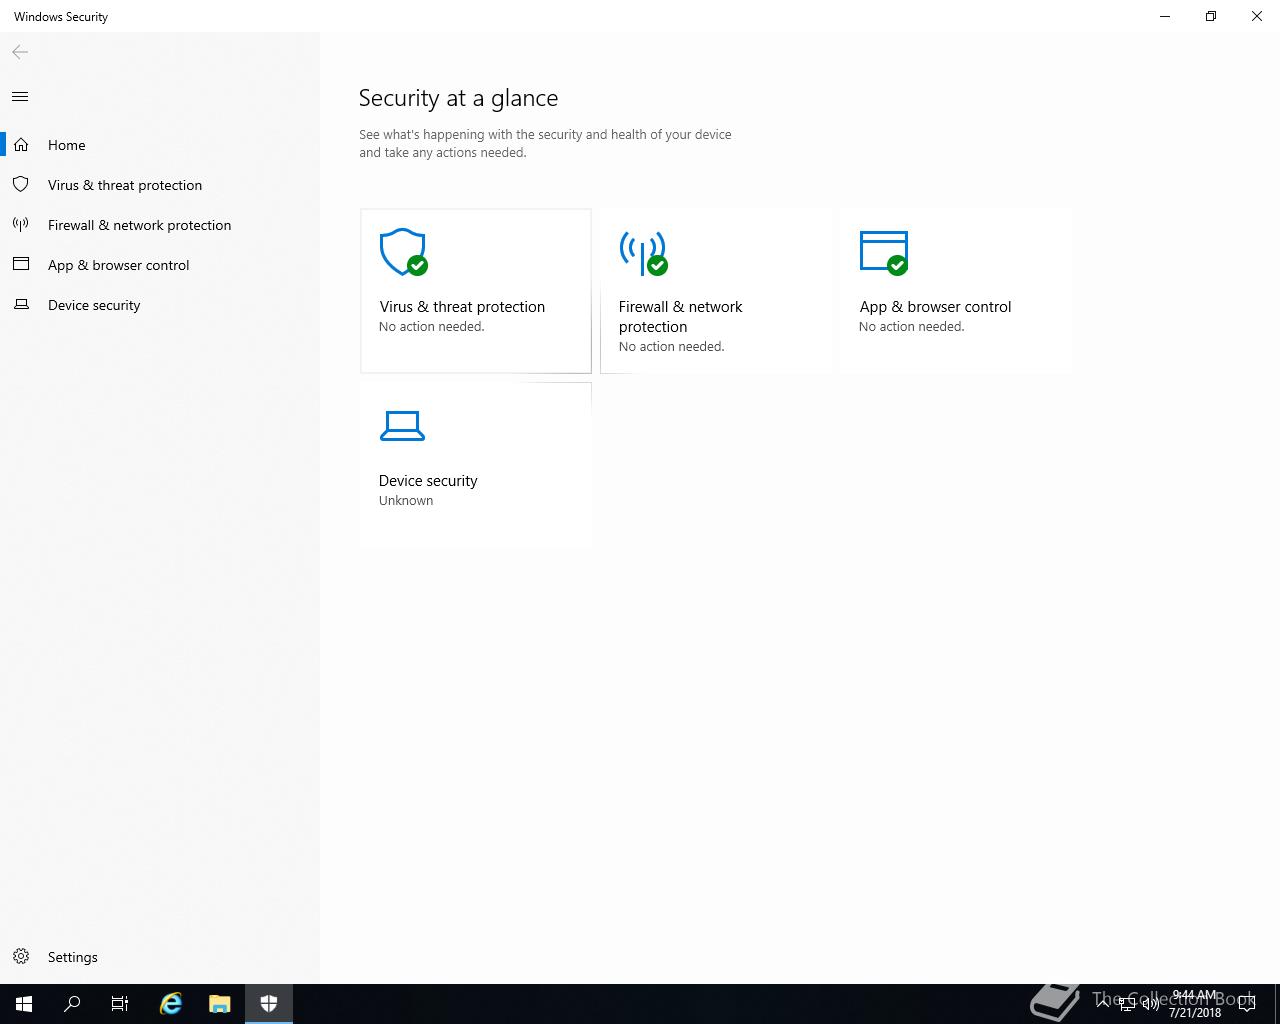Viewport: 1280px width, 1024px height.
Task: Click 'No action needed.' under App & browser control
Action: point(911,327)
